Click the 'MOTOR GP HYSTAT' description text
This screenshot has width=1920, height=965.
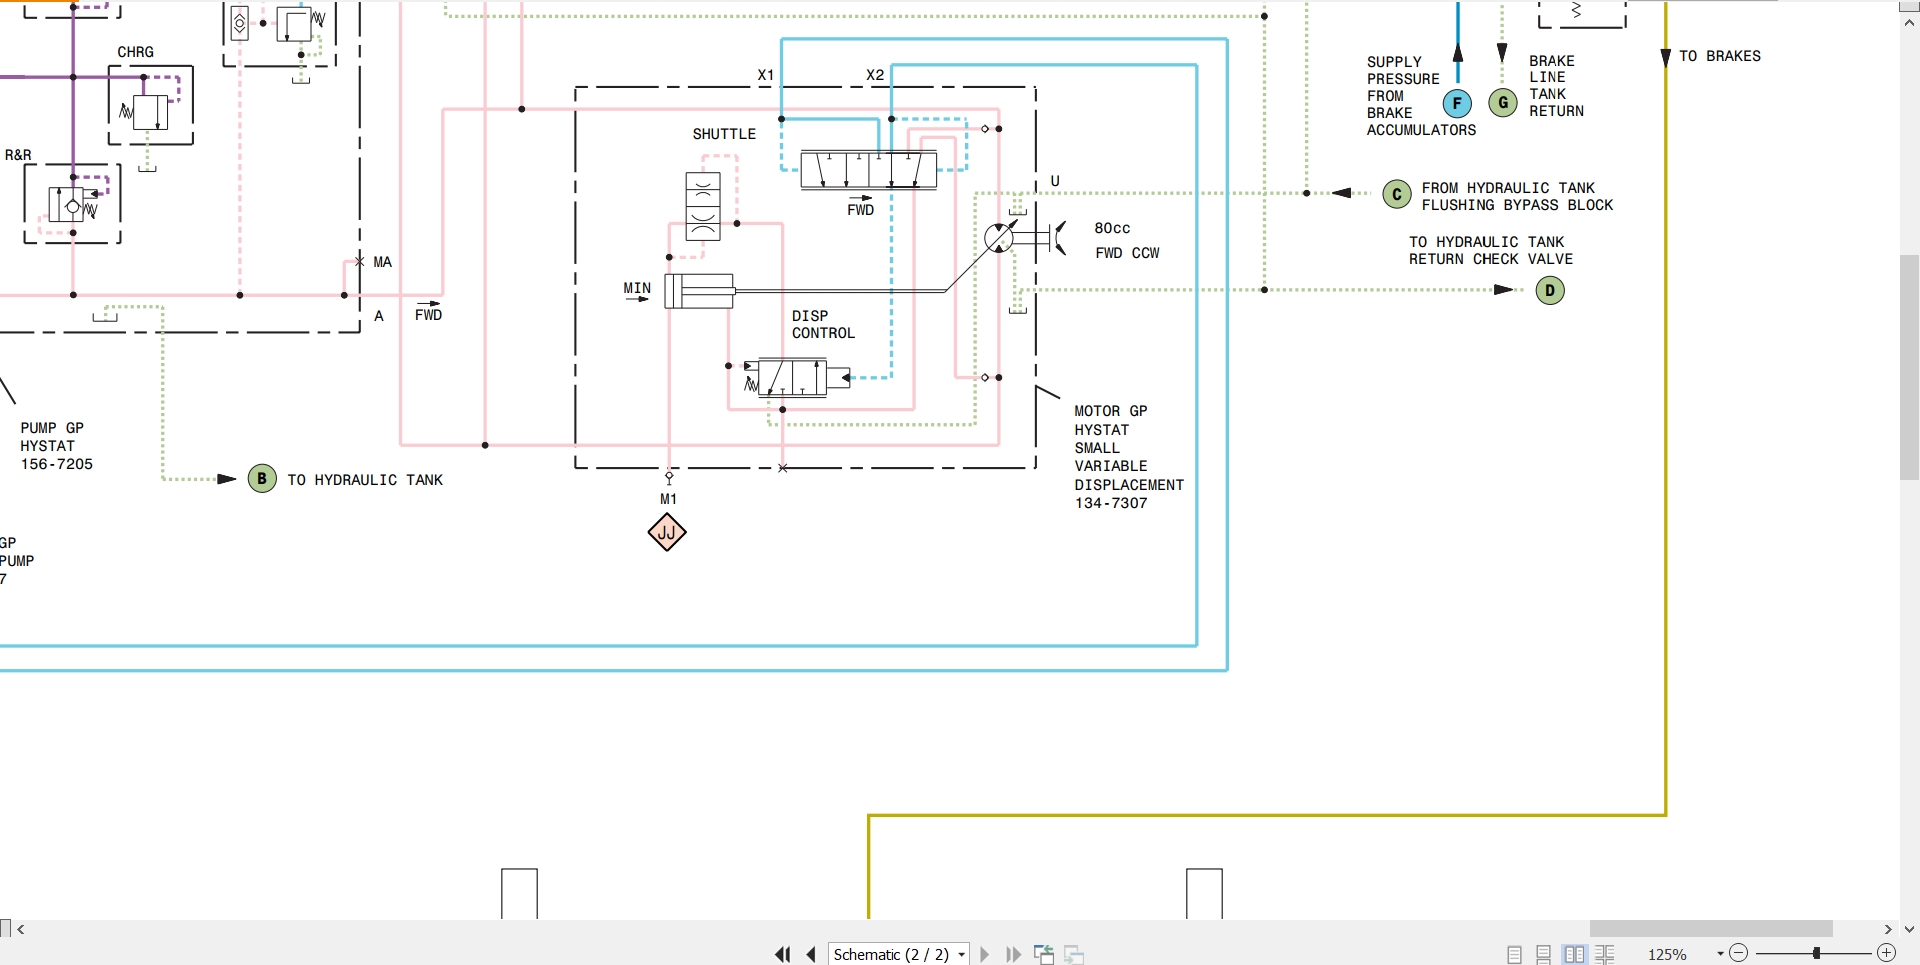[x=1129, y=457]
